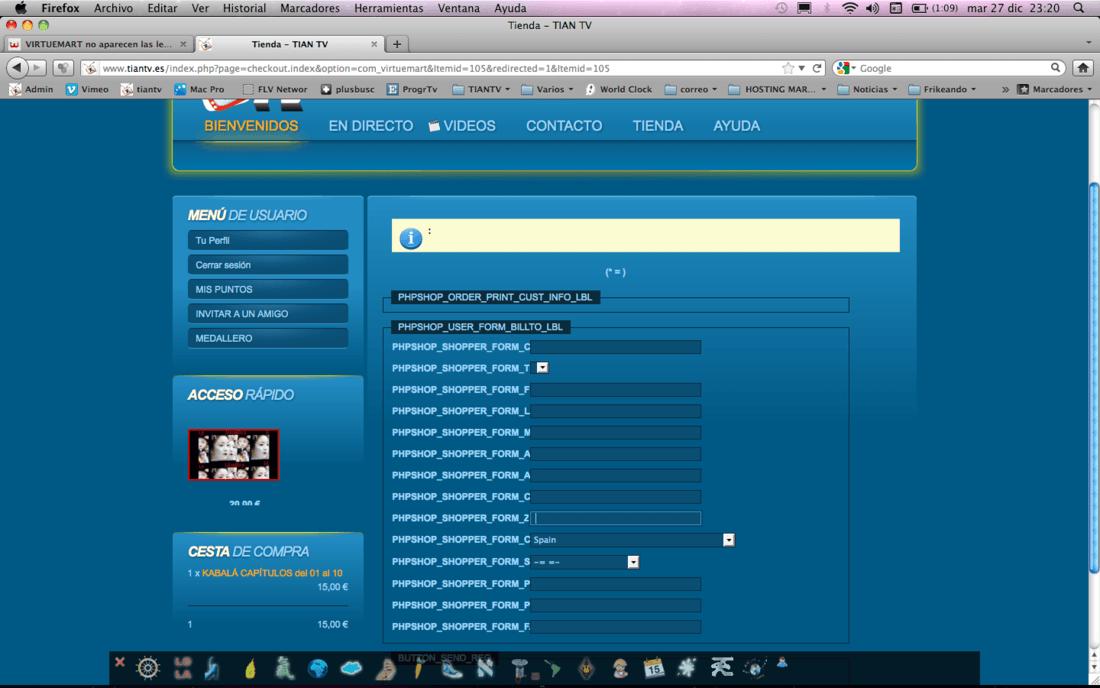Click the volume icon in menu bar
The width and height of the screenshot is (1100, 688).
click(x=872, y=8)
